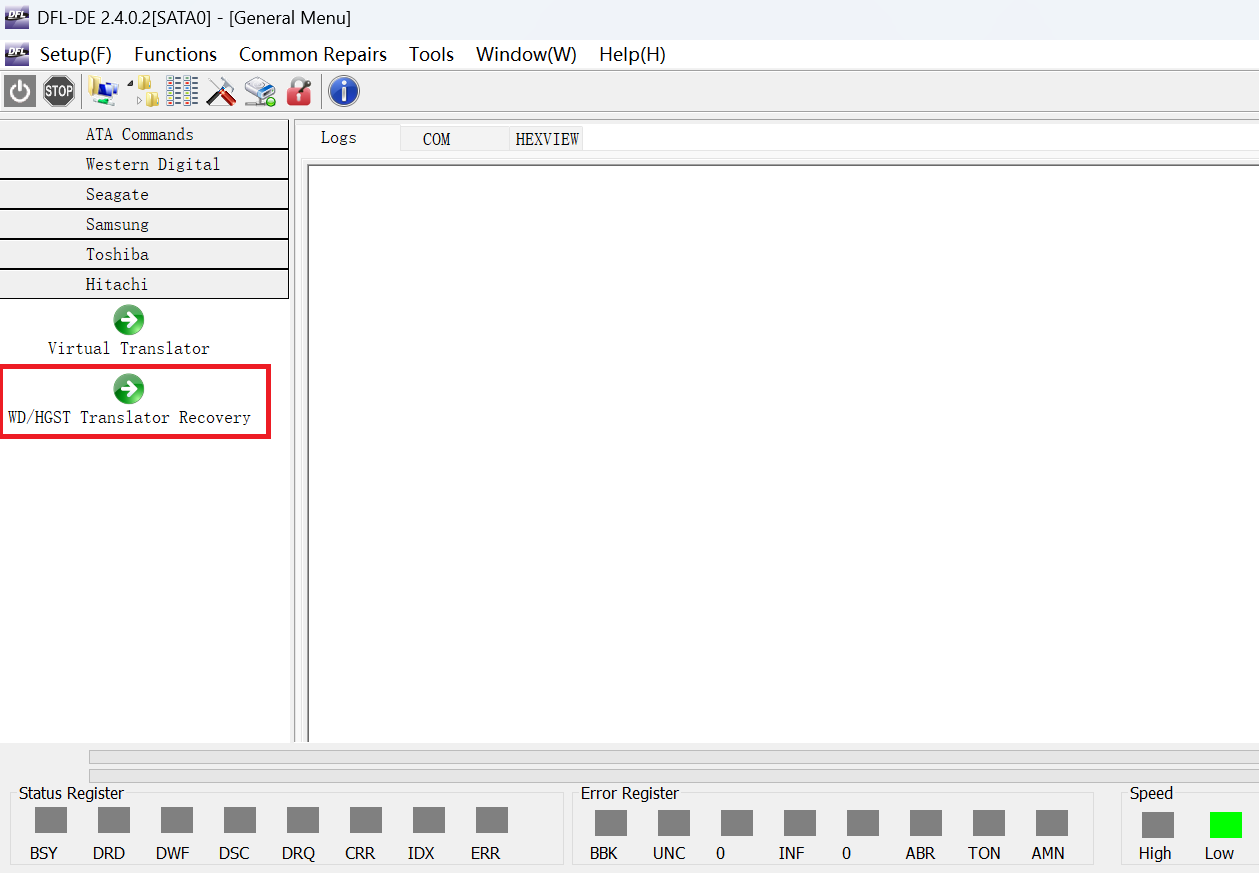Click the red padlock toolbar icon
1259x873 pixels.
pos(299,92)
